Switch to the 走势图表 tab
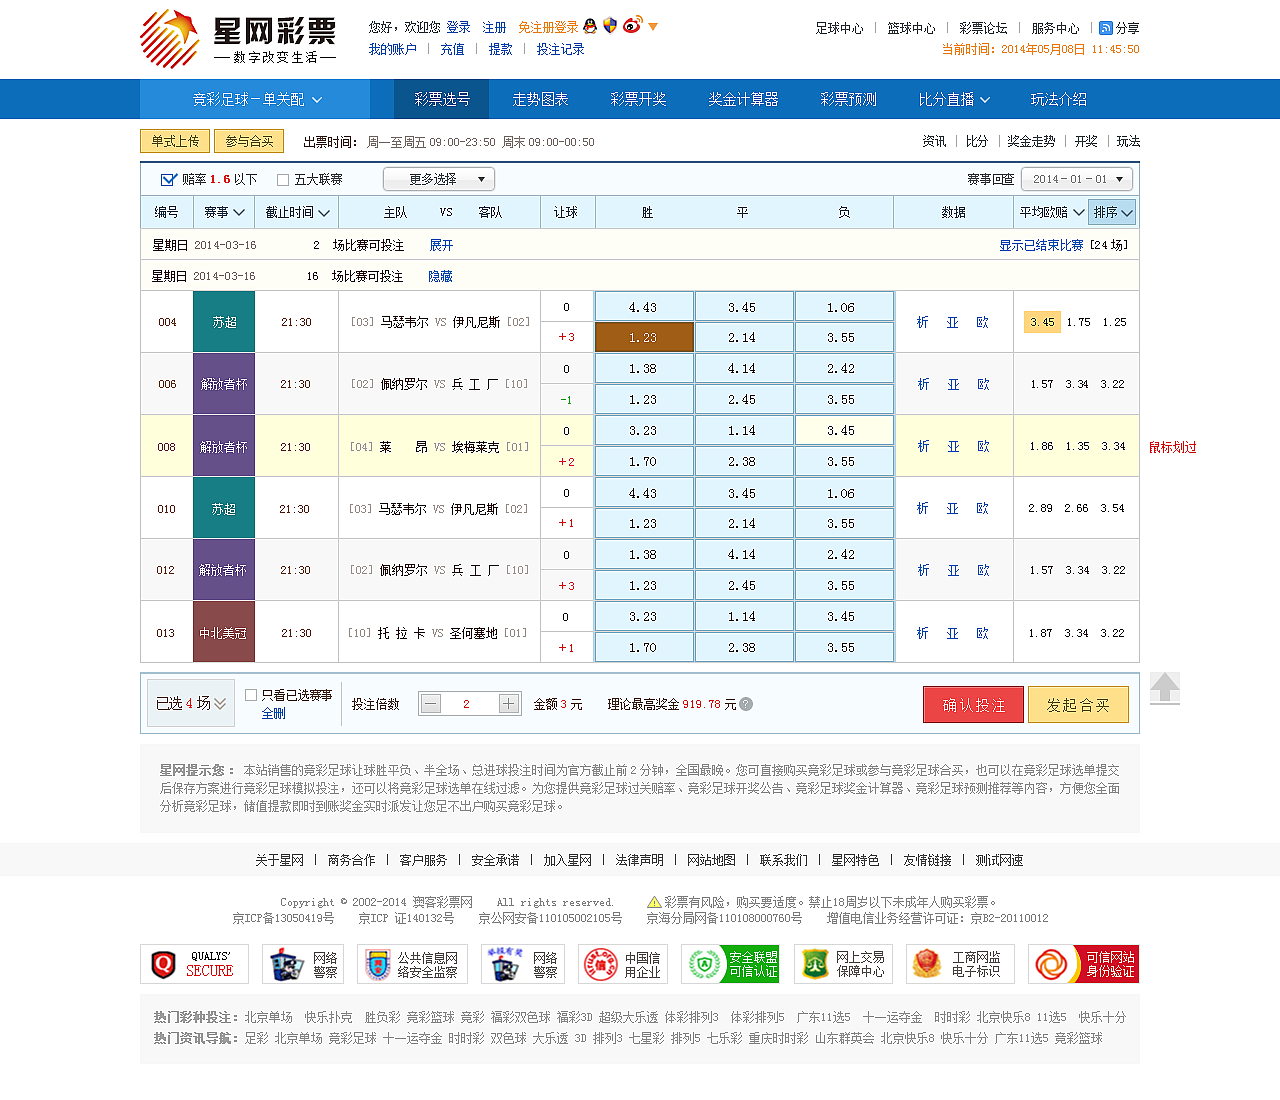1280x1100 pixels. tap(541, 99)
